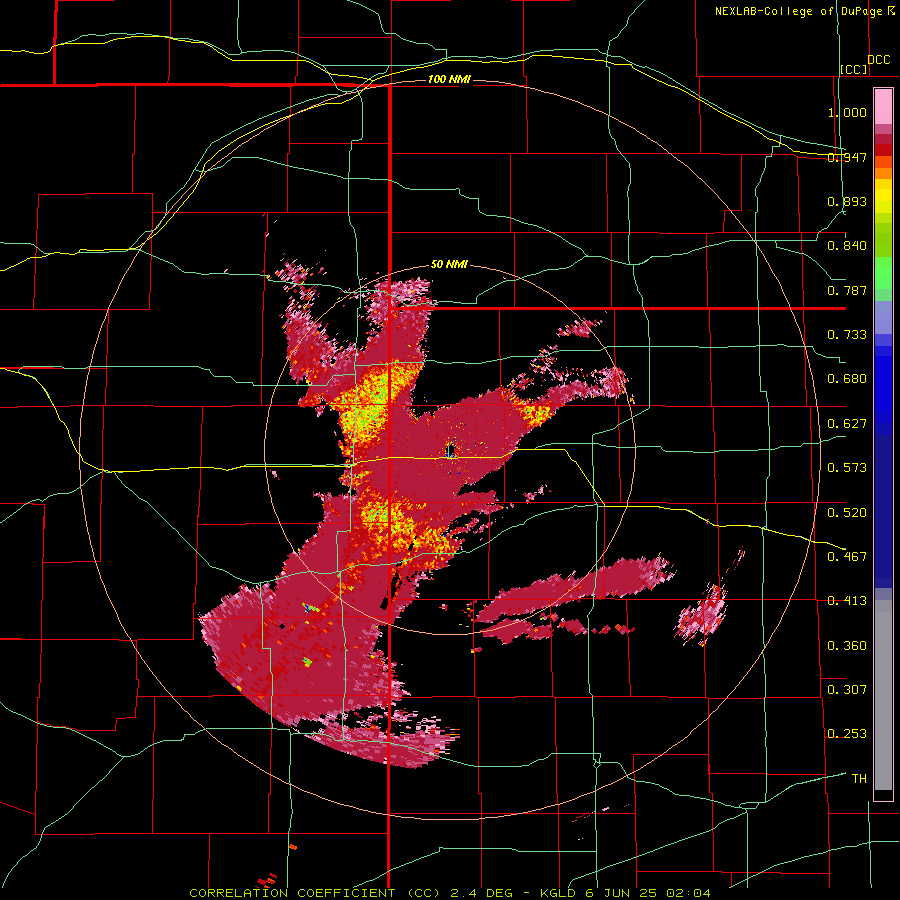The height and width of the screenshot is (900, 900).
Task: Pick the gray segment of the color bar
Action: pyautogui.click(x=883, y=695)
